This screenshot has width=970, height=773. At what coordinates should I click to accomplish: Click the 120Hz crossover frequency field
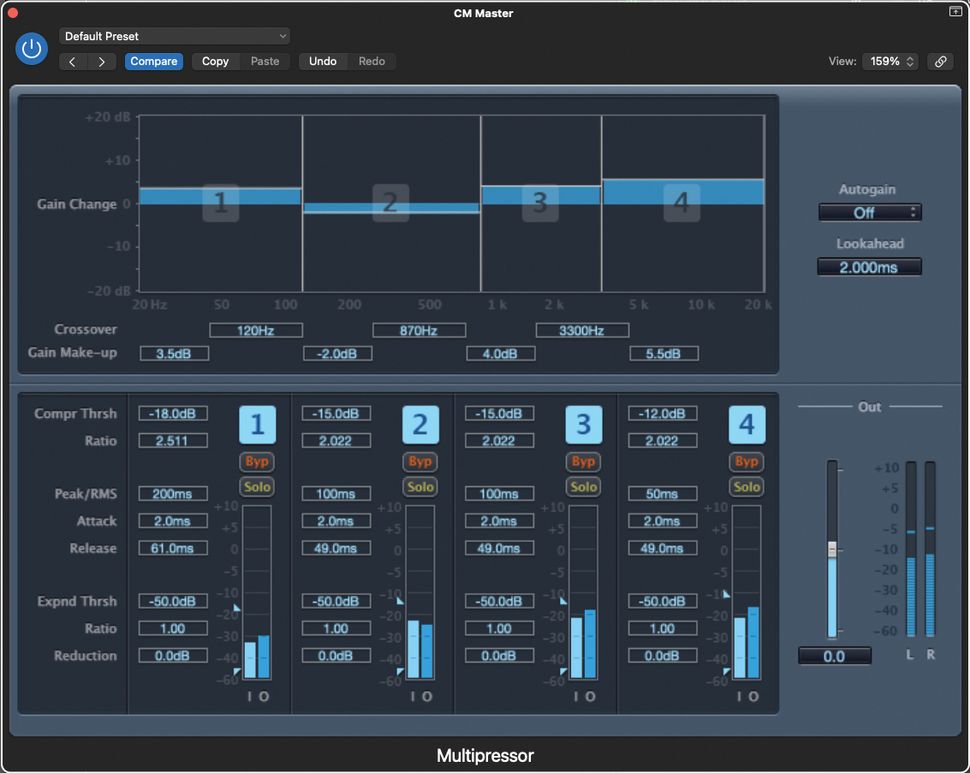click(256, 329)
